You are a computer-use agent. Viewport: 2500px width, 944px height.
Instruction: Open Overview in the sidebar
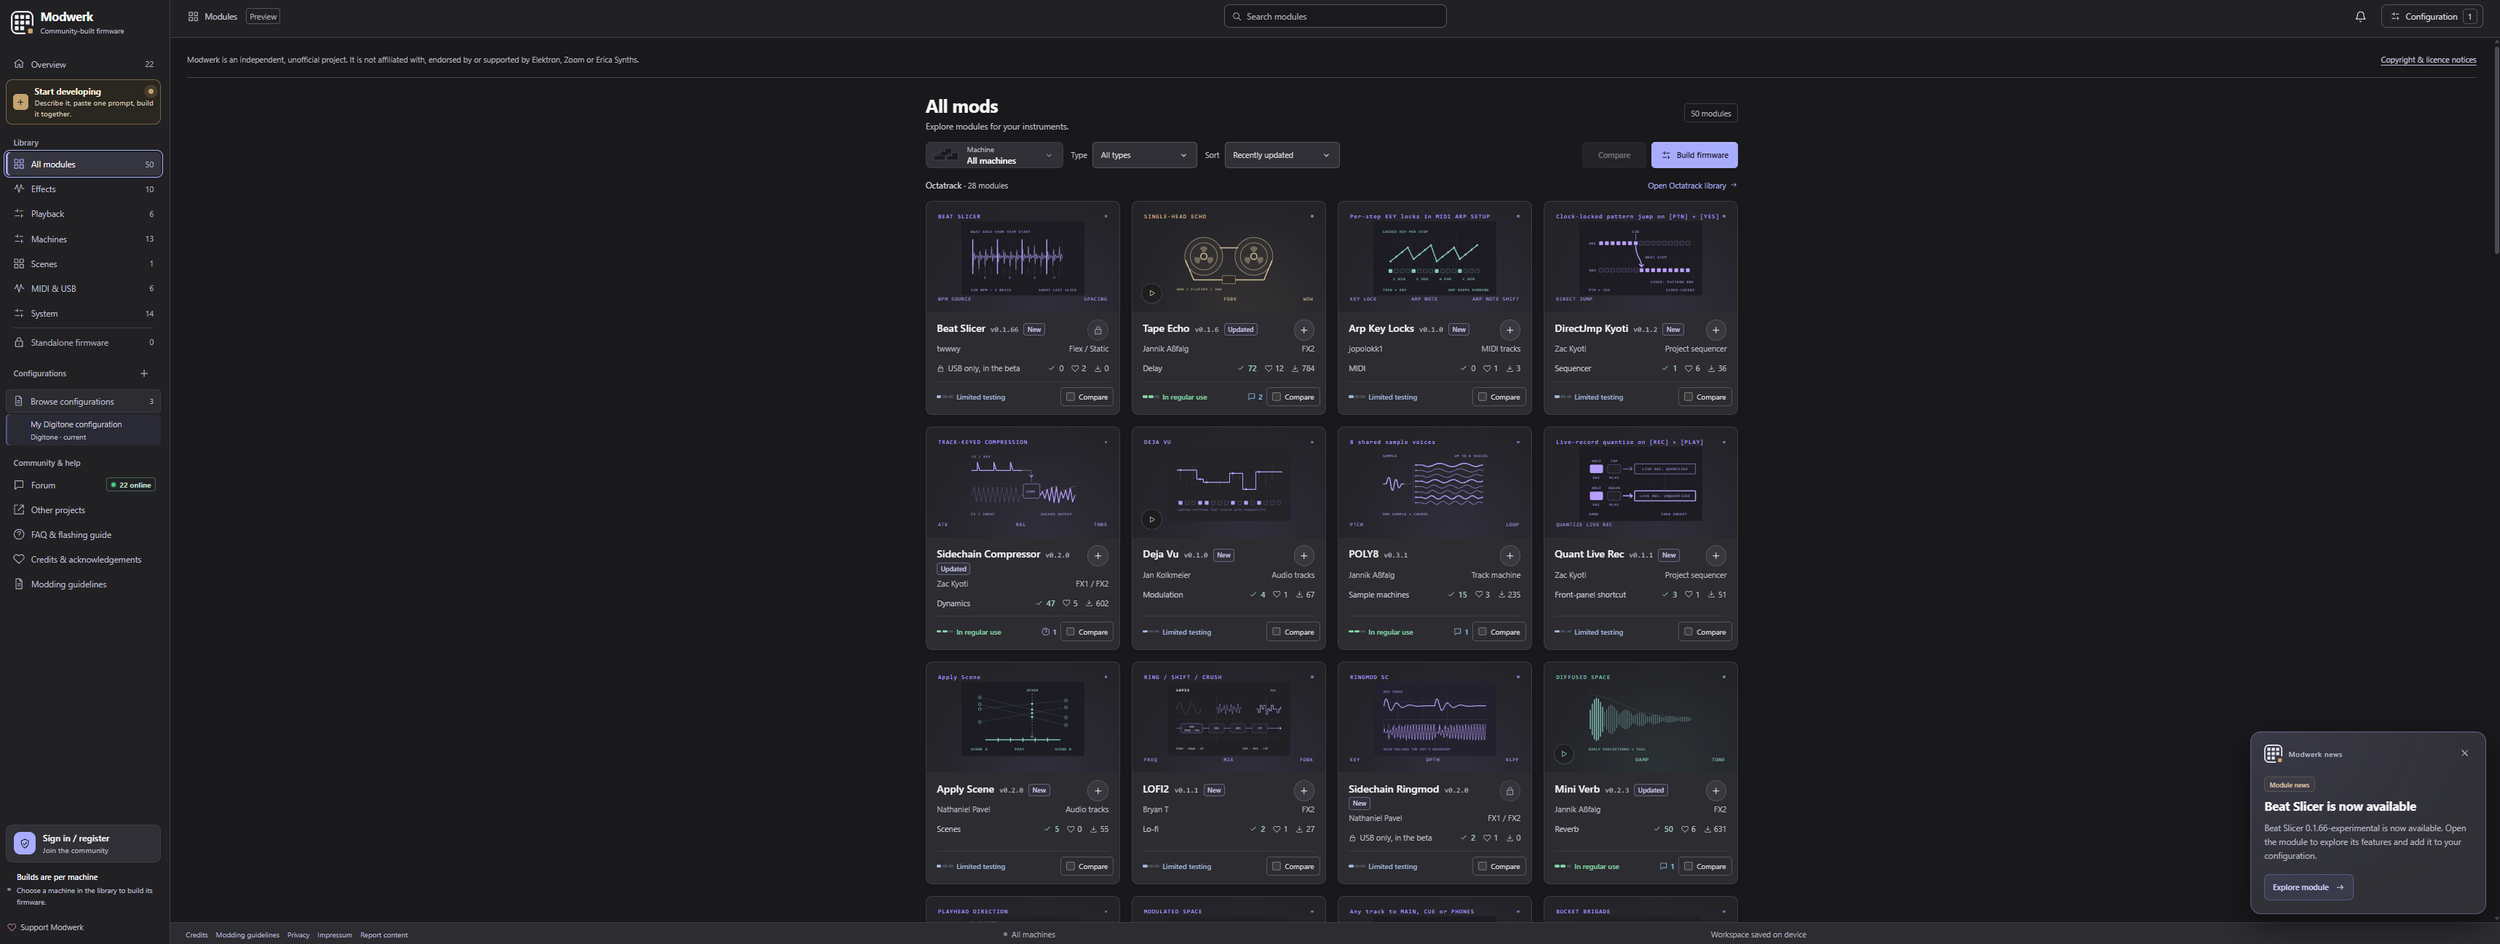click(x=84, y=64)
